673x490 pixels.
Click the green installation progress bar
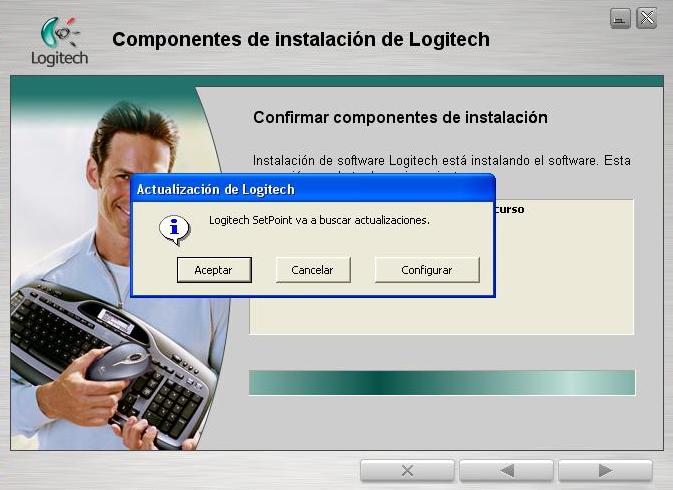pyautogui.click(x=442, y=383)
